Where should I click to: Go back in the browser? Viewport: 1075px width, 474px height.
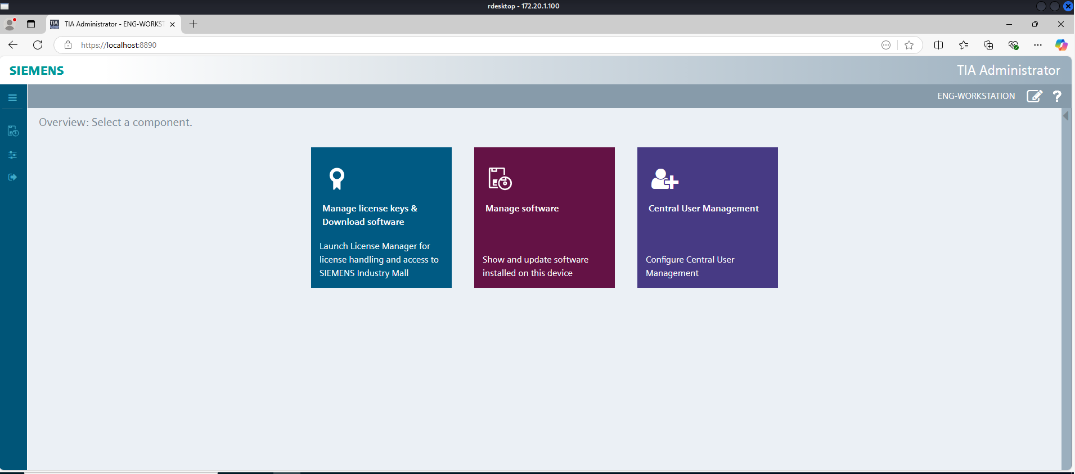coord(13,45)
